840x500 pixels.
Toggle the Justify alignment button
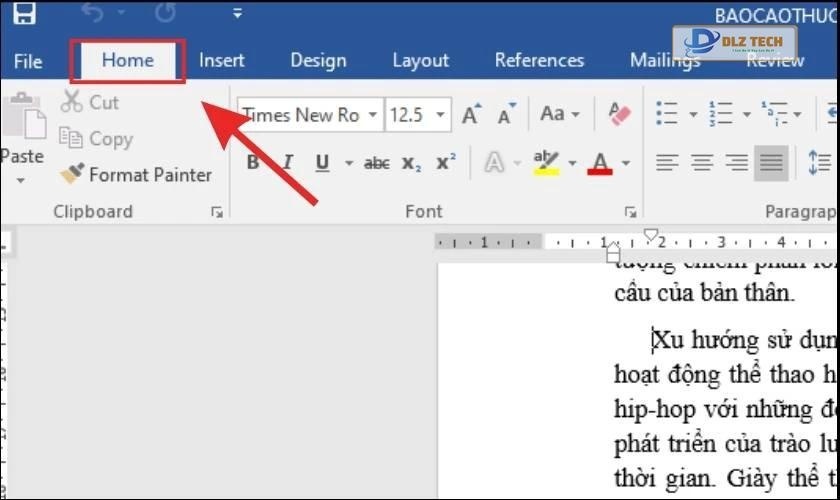click(771, 162)
